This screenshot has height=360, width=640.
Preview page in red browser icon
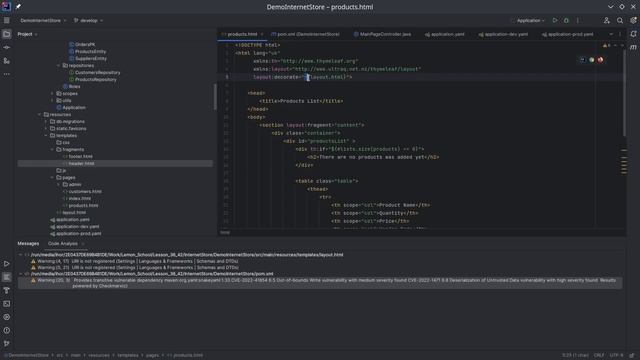(600, 60)
